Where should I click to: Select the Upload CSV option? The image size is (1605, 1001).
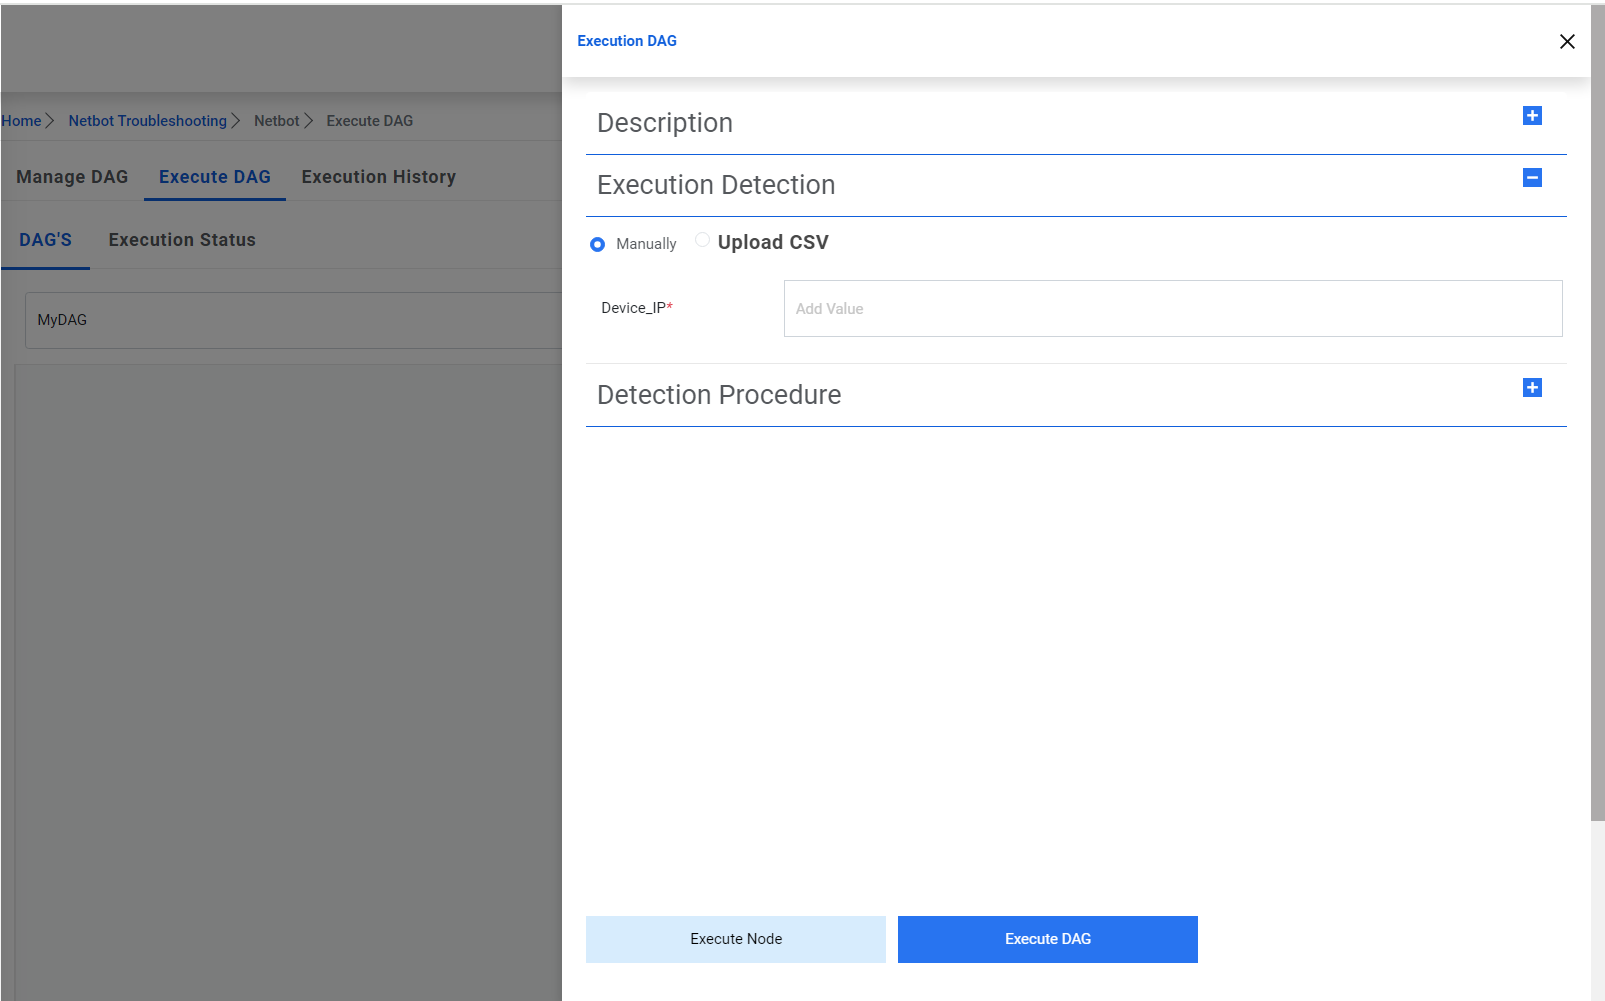(702, 240)
